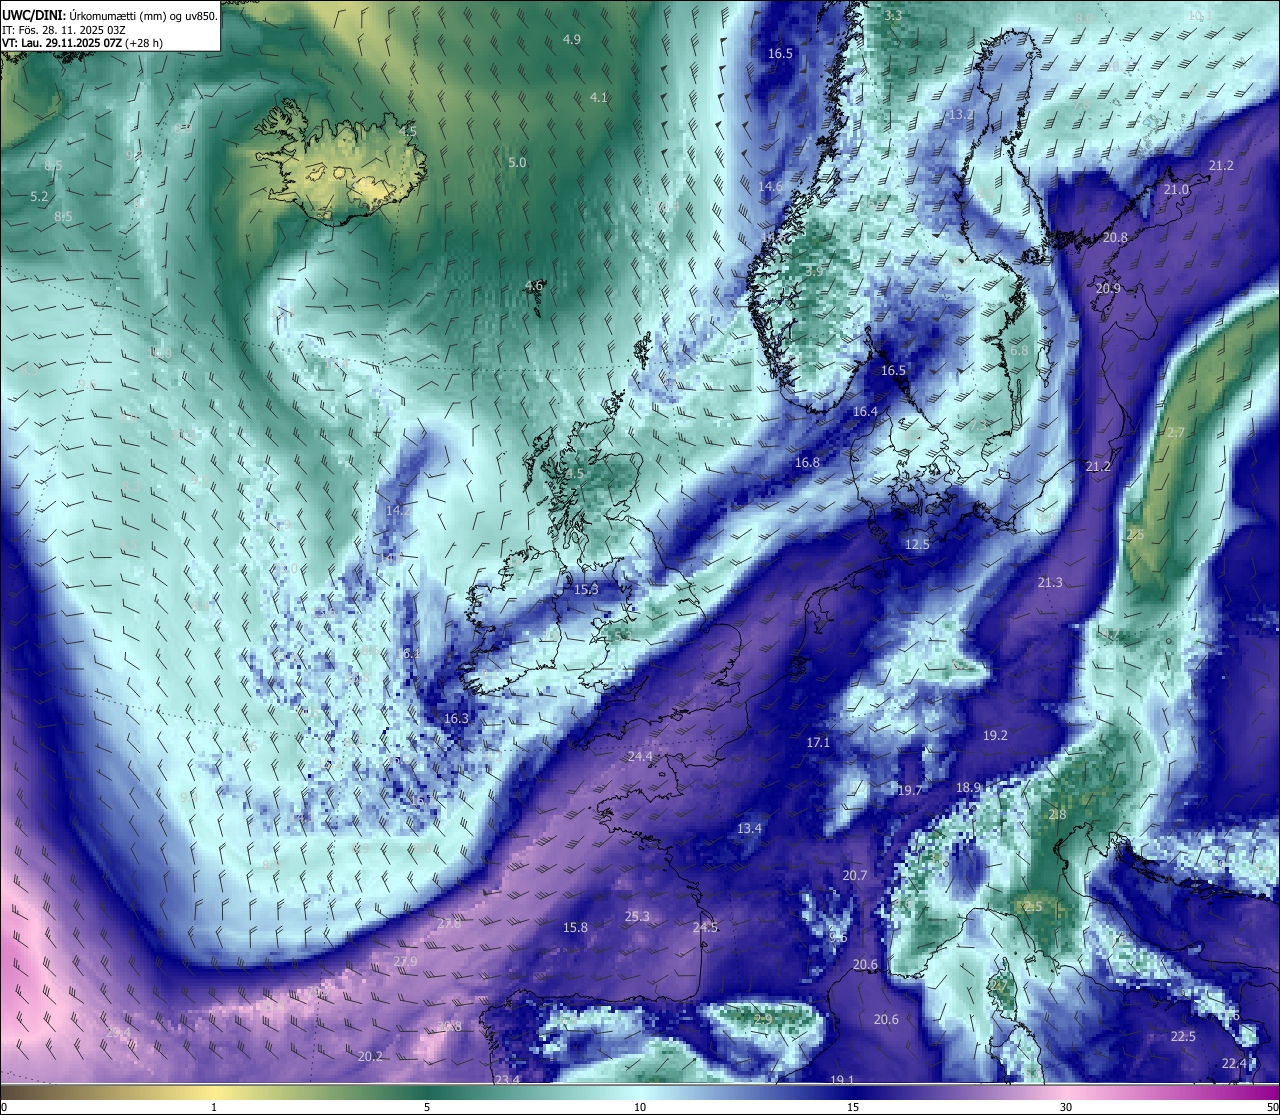Click the map value '24.4'
This screenshot has width=1280, height=1115.
coord(640,757)
